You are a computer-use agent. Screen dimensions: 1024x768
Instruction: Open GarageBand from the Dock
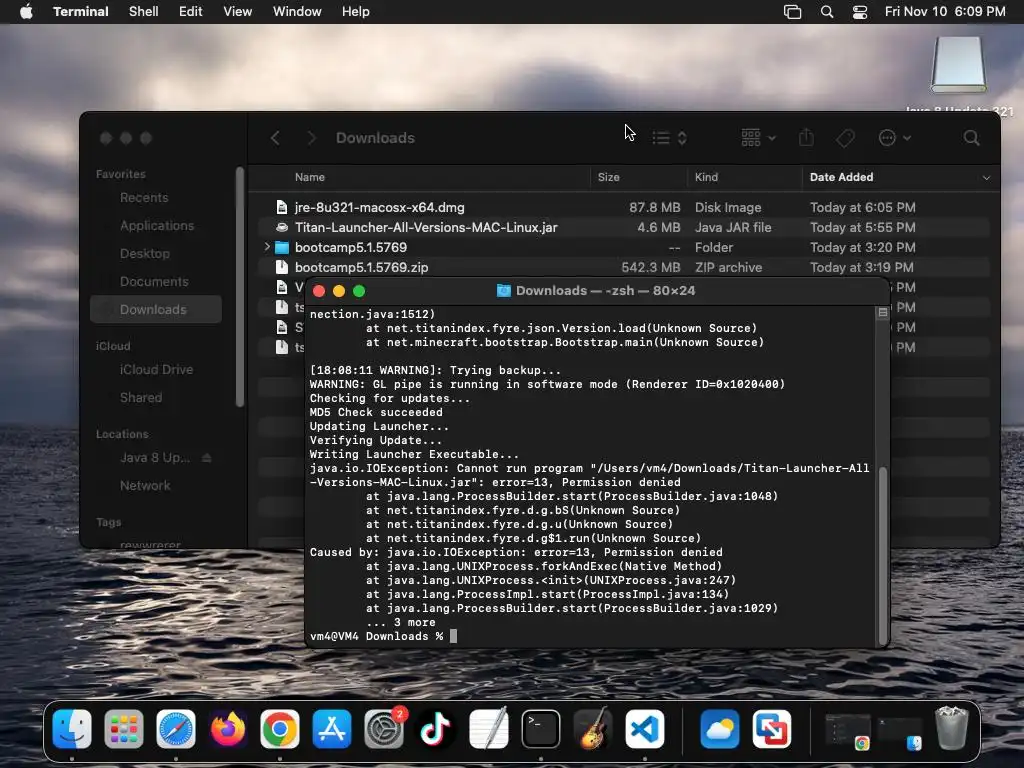(x=592, y=728)
